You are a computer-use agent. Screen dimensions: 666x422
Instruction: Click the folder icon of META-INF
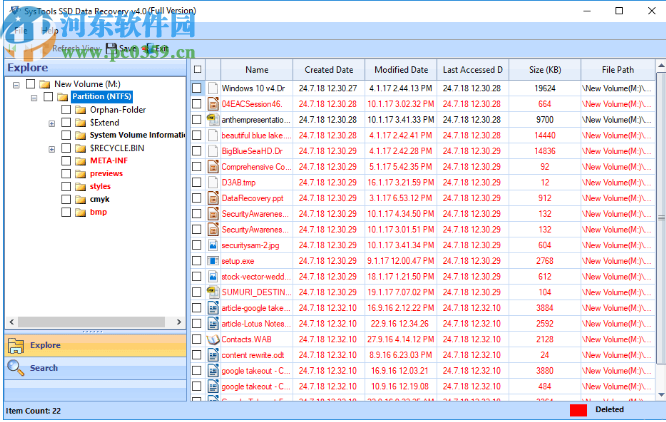click(81, 161)
